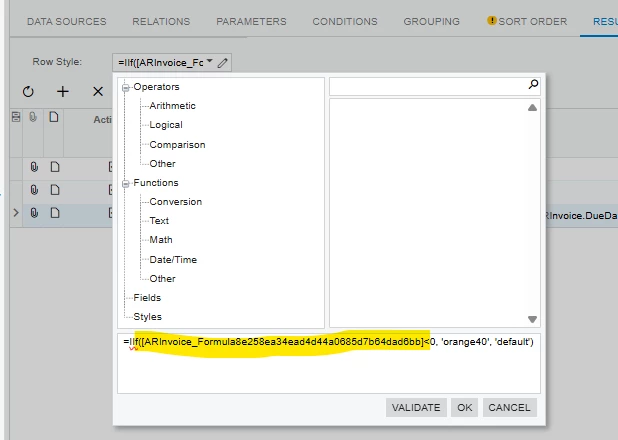618x440 pixels.
Task: Select Other under Operators
Action: (162, 164)
